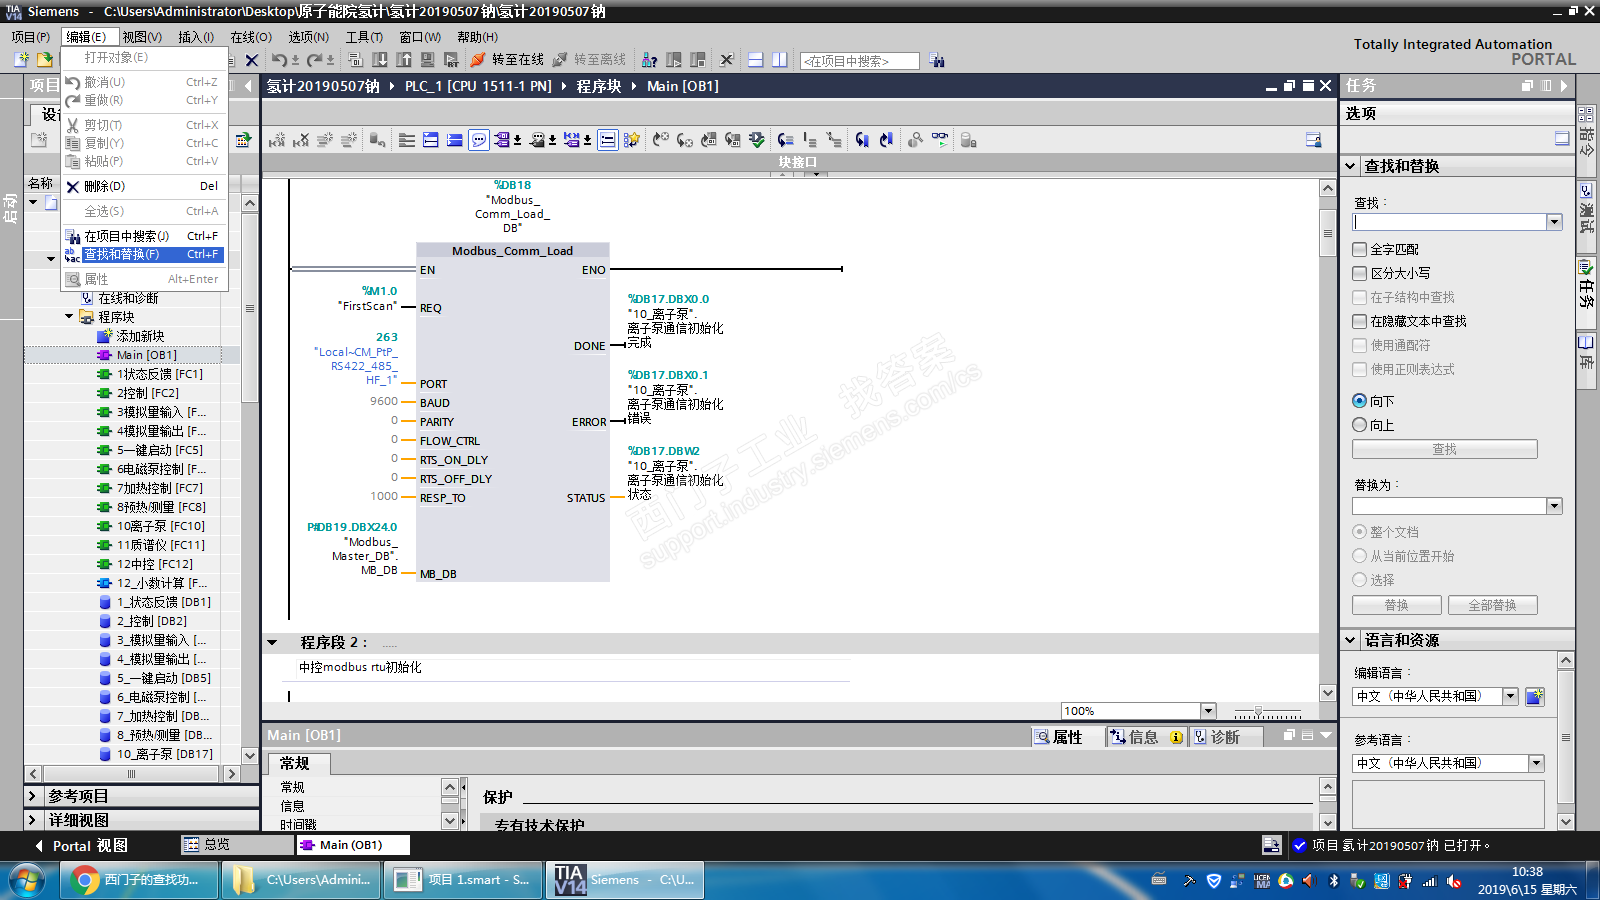Tick the 使用通配符 checkbox
The width and height of the screenshot is (1600, 900).
click(1359, 345)
